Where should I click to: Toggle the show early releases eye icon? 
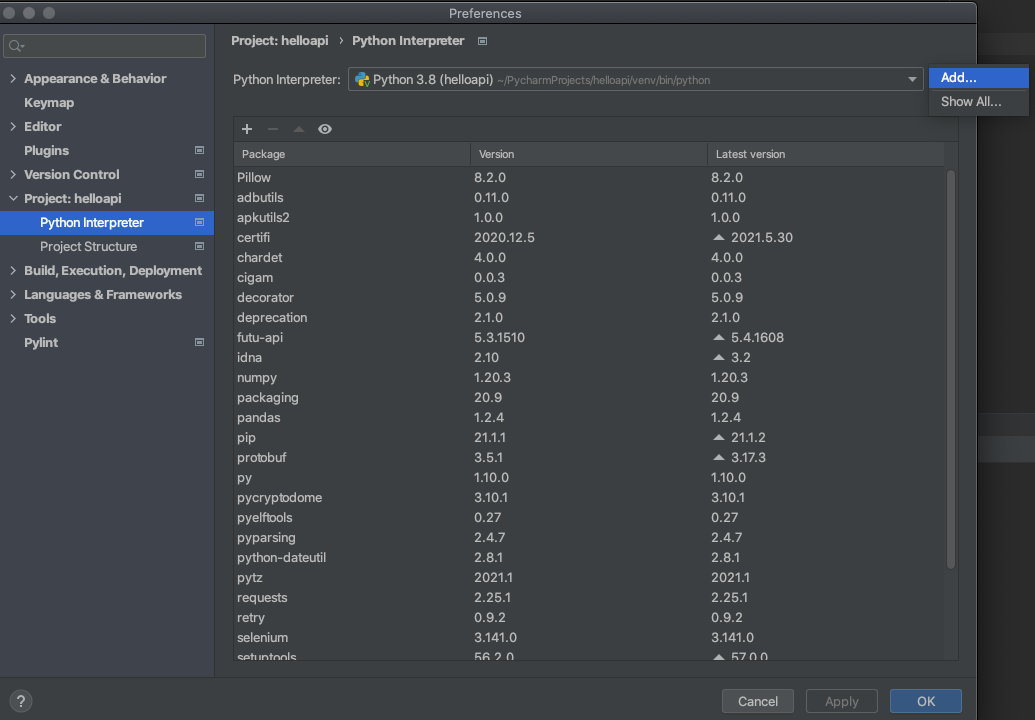click(x=325, y=129)
